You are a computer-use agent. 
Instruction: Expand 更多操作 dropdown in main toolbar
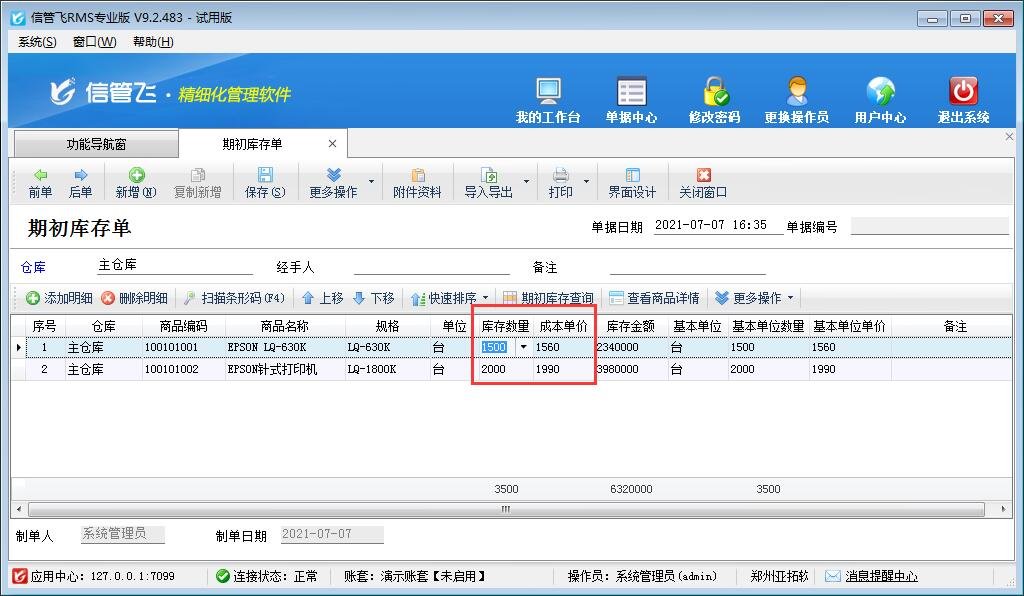372,183
